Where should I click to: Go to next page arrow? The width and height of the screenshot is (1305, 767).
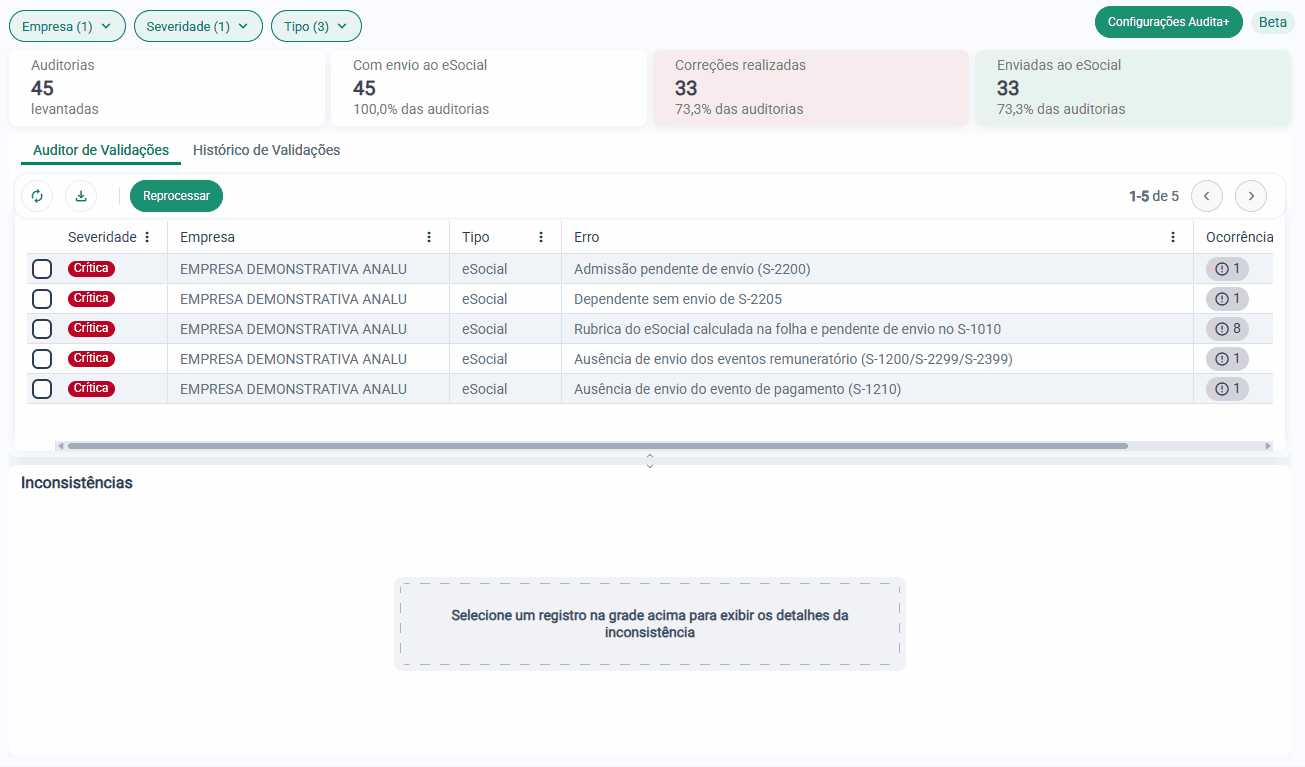pos(1251,196)
